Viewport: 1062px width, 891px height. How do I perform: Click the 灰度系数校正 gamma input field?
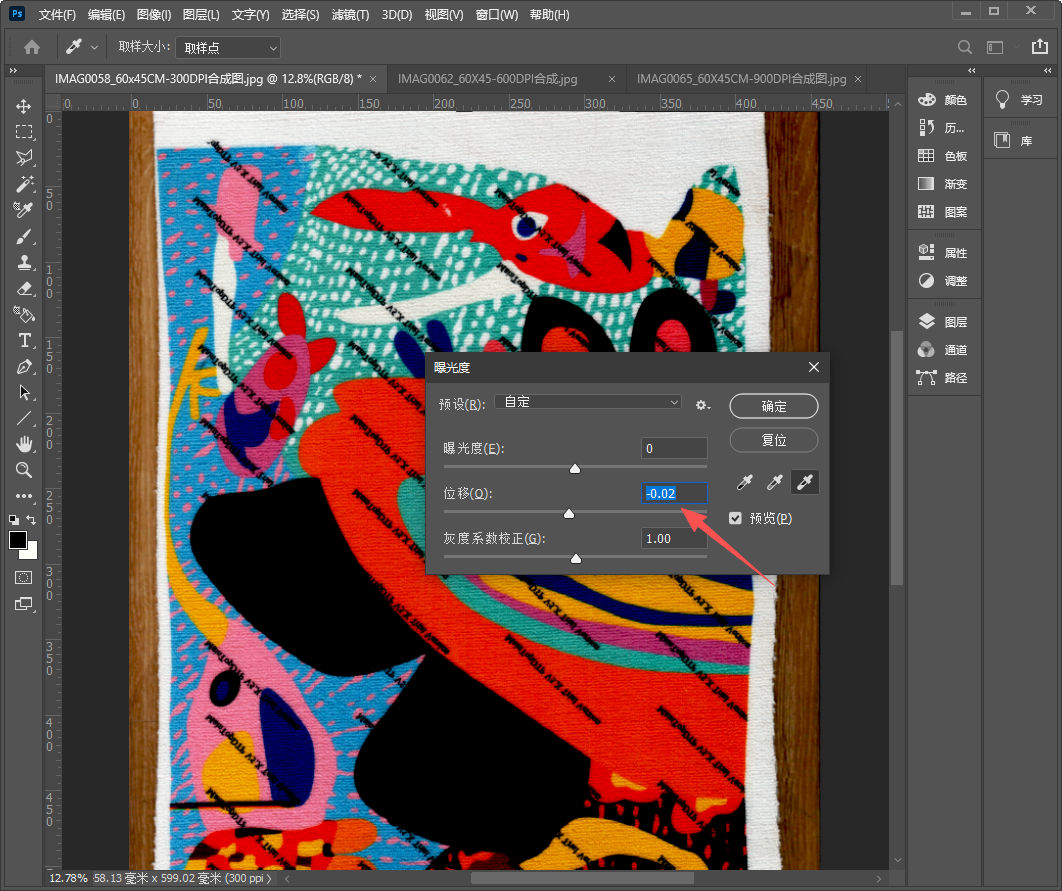coord(674,539)
